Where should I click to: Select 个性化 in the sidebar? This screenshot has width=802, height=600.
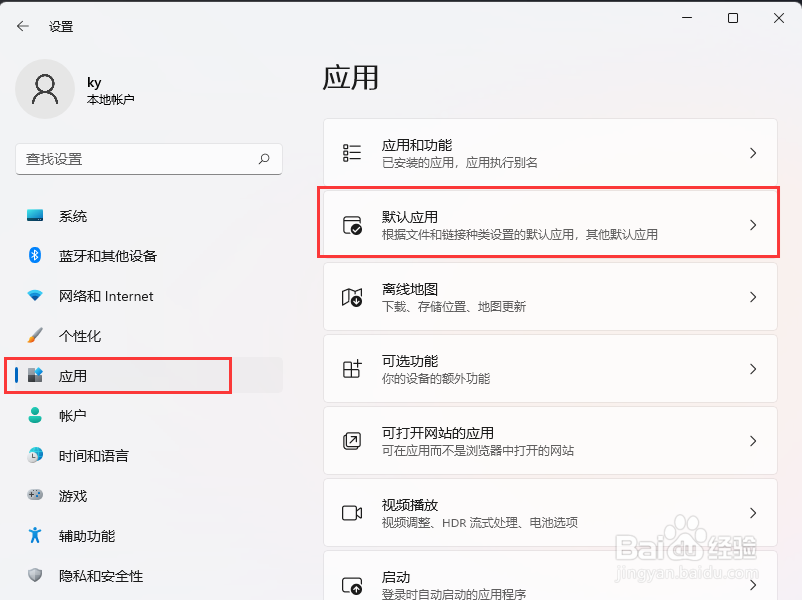click(149, 336)
